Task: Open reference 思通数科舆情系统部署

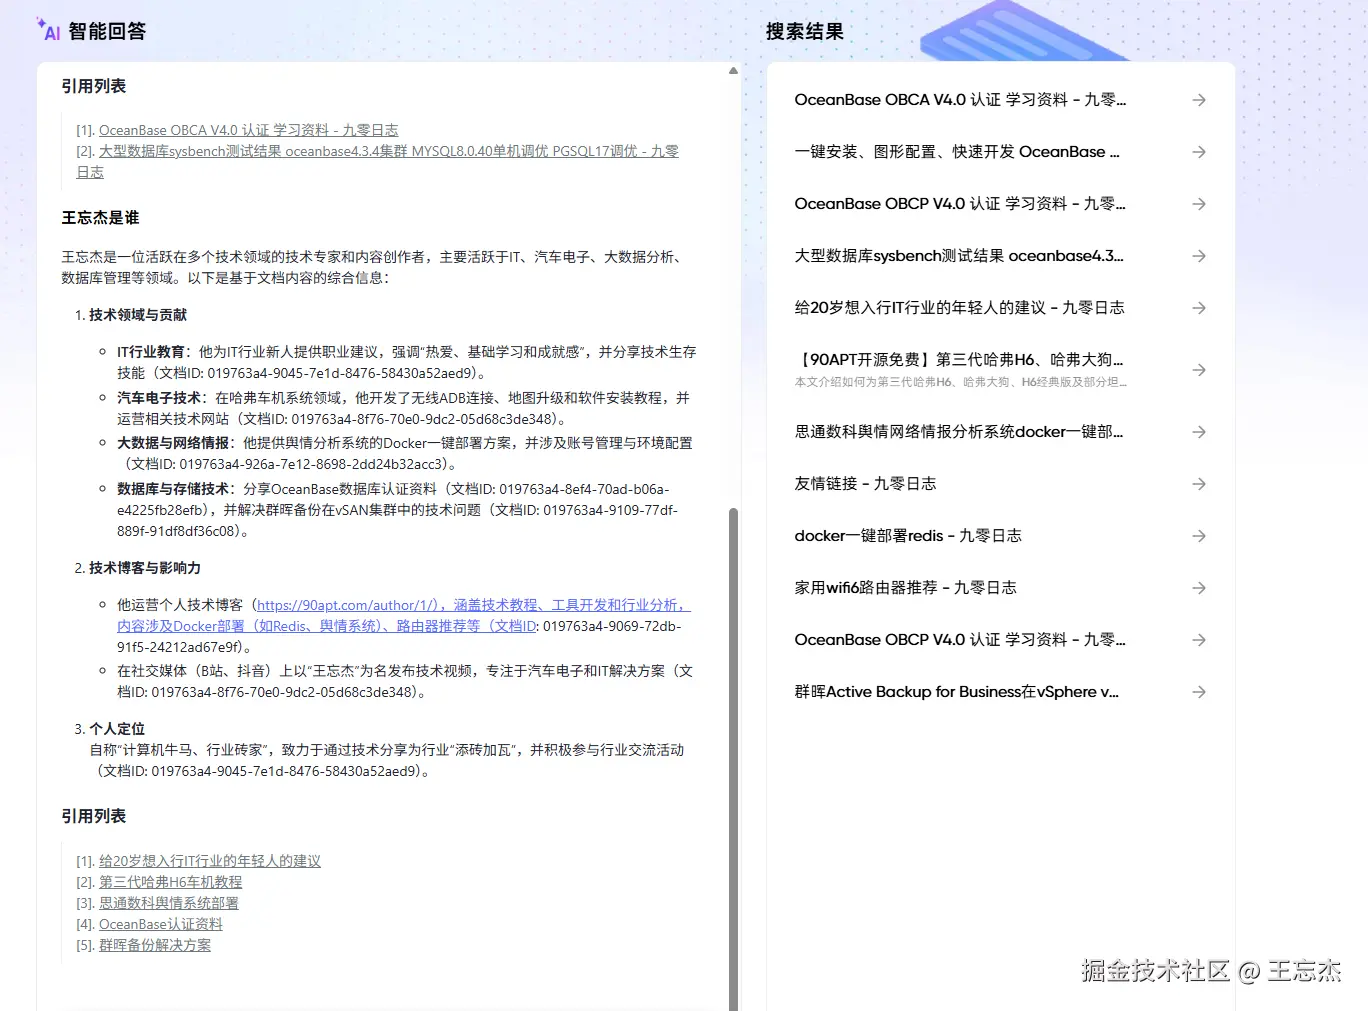Action: (169, 903)
